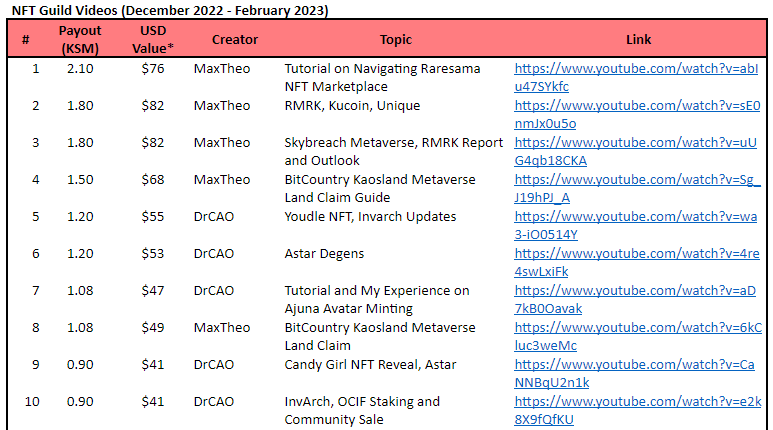
Task: Select creator DrCAO in row 5
Action: tap(214, 216)
